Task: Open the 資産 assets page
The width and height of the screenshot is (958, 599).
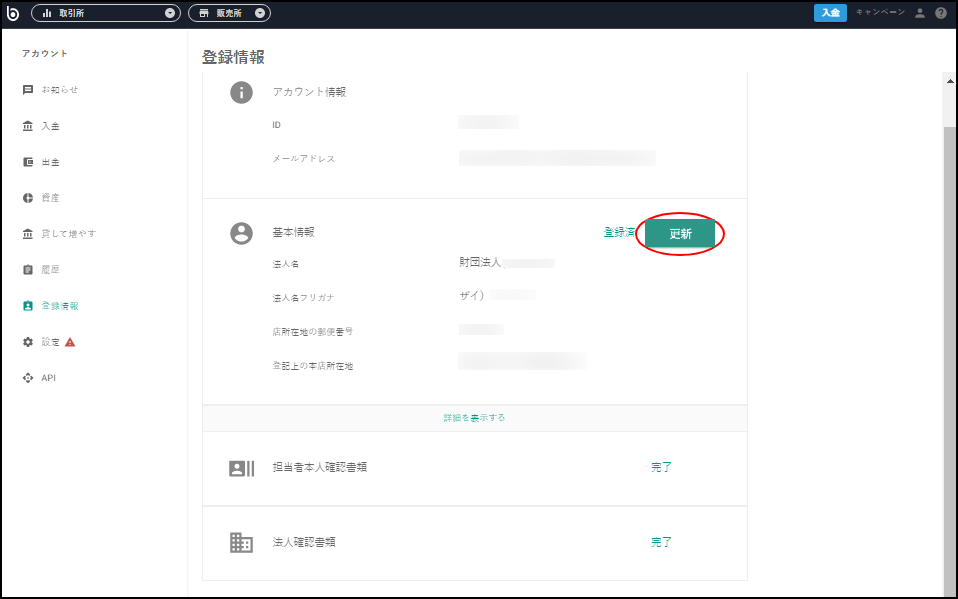Action: click(41, 197)
